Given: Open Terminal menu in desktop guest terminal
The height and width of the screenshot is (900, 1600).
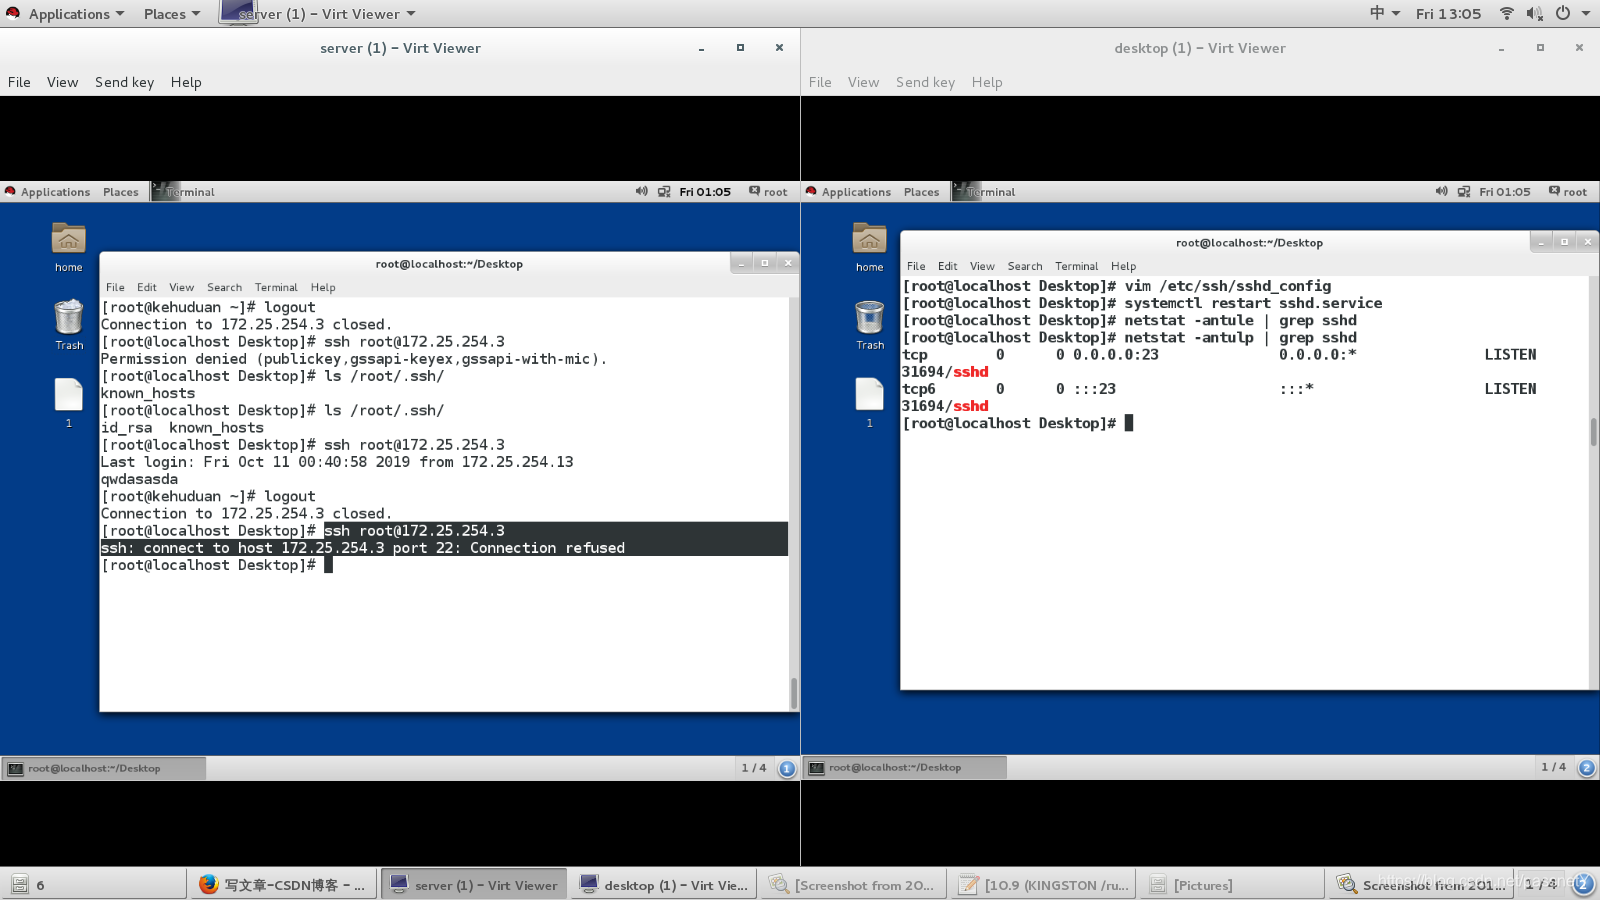Looking at the screenshot, I should (1077, 266).
